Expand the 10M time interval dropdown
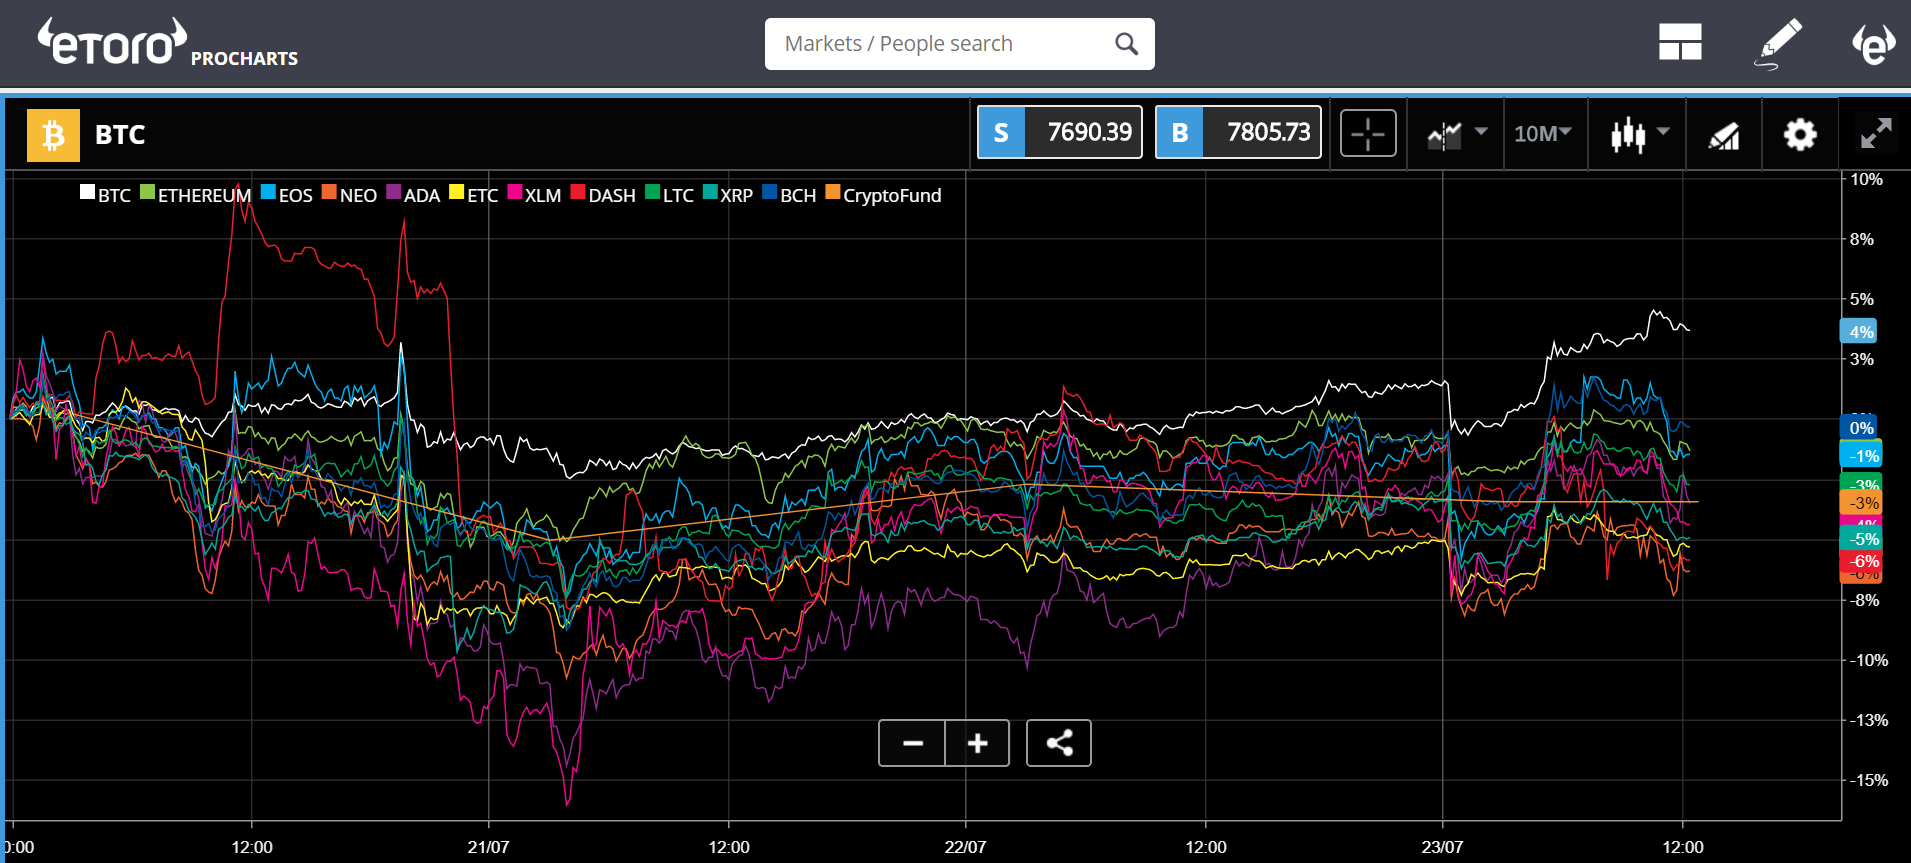Screen dimensions: 1911x863 point(1543,134)
